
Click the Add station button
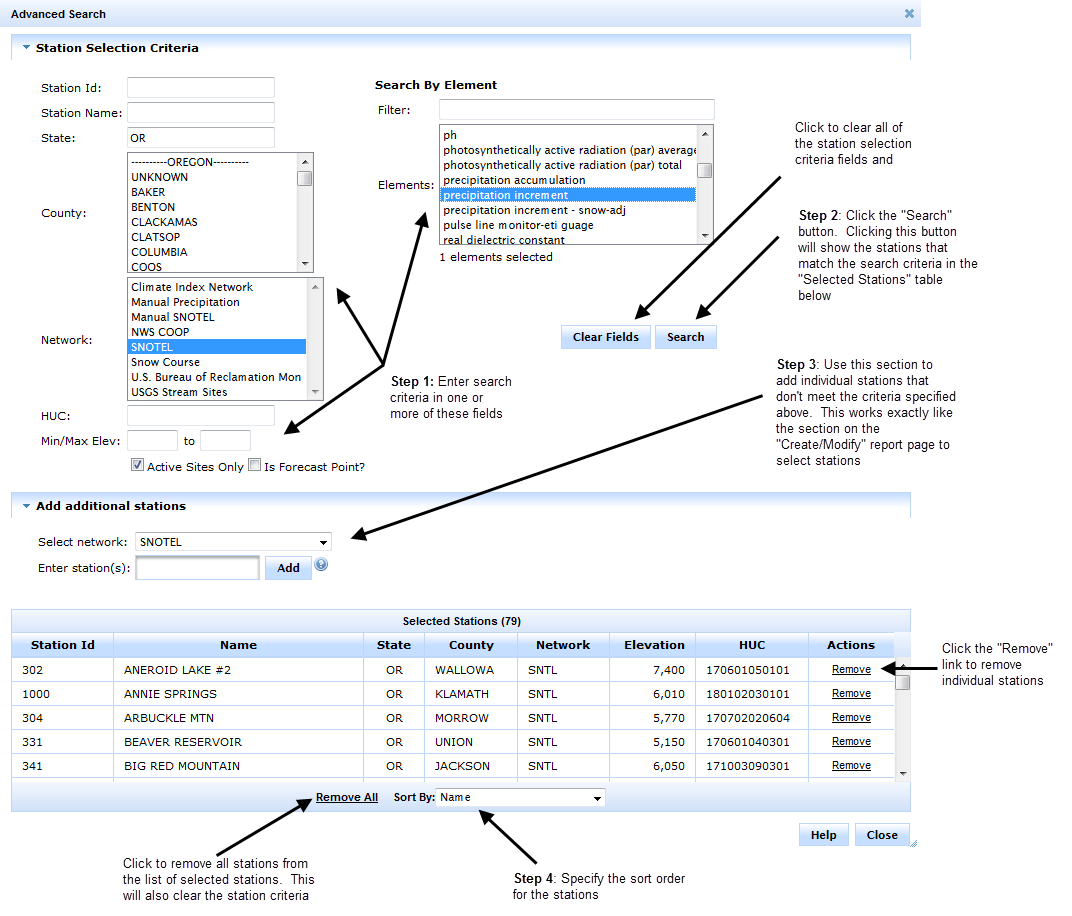pyautogui.click(x=288, y=568)
